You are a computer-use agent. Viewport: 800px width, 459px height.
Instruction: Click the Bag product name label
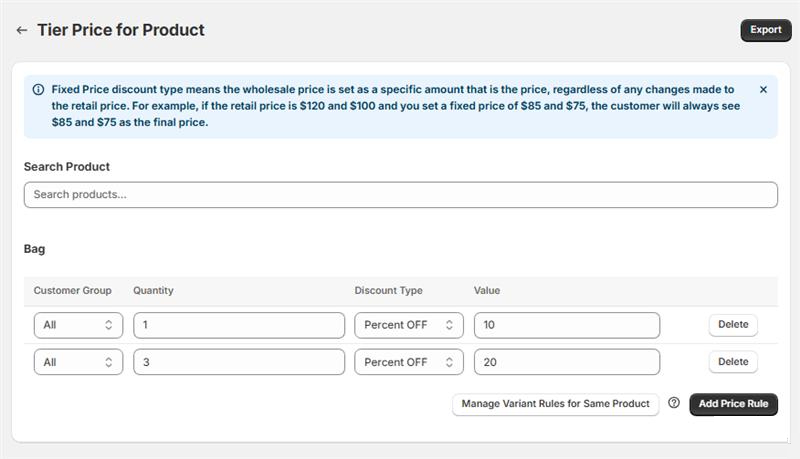pos(35,249)
